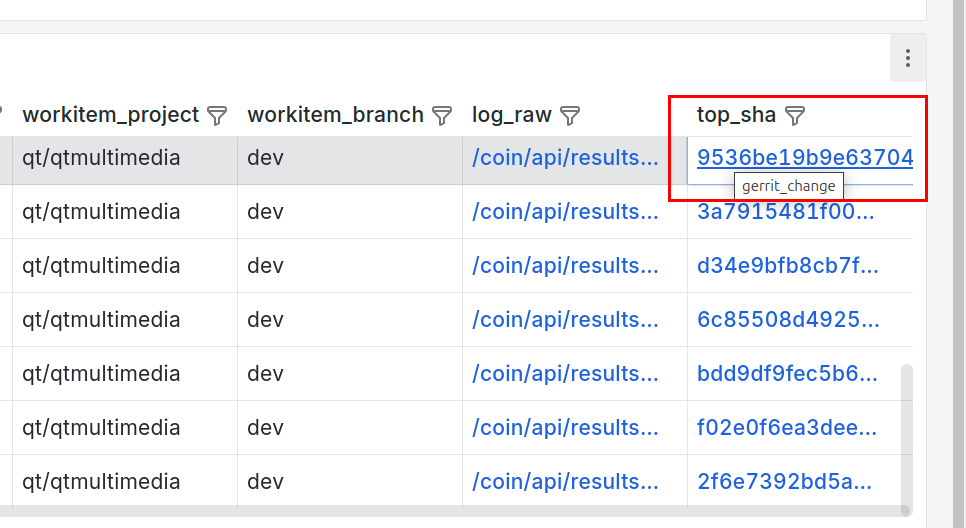Open the d34e9bfb8cb7f SHA link
This screenshot has height=528, width=966.
click(787, 266)
